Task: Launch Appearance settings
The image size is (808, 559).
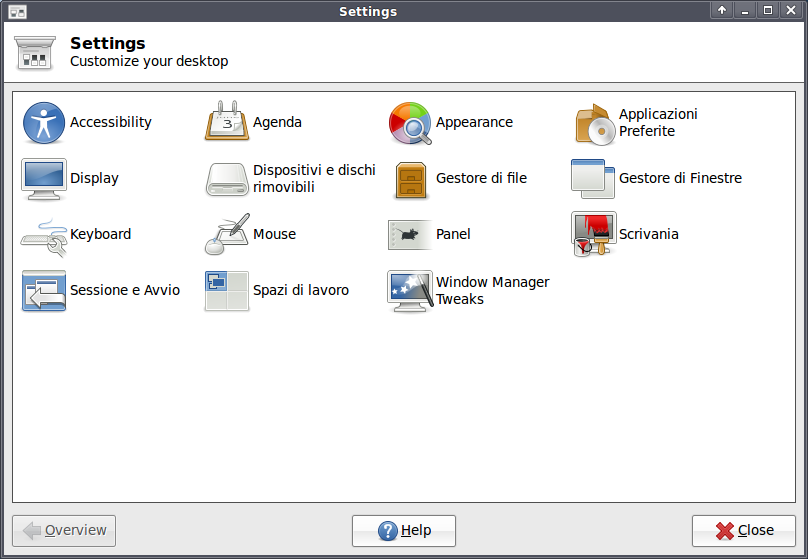Action: 410,123
